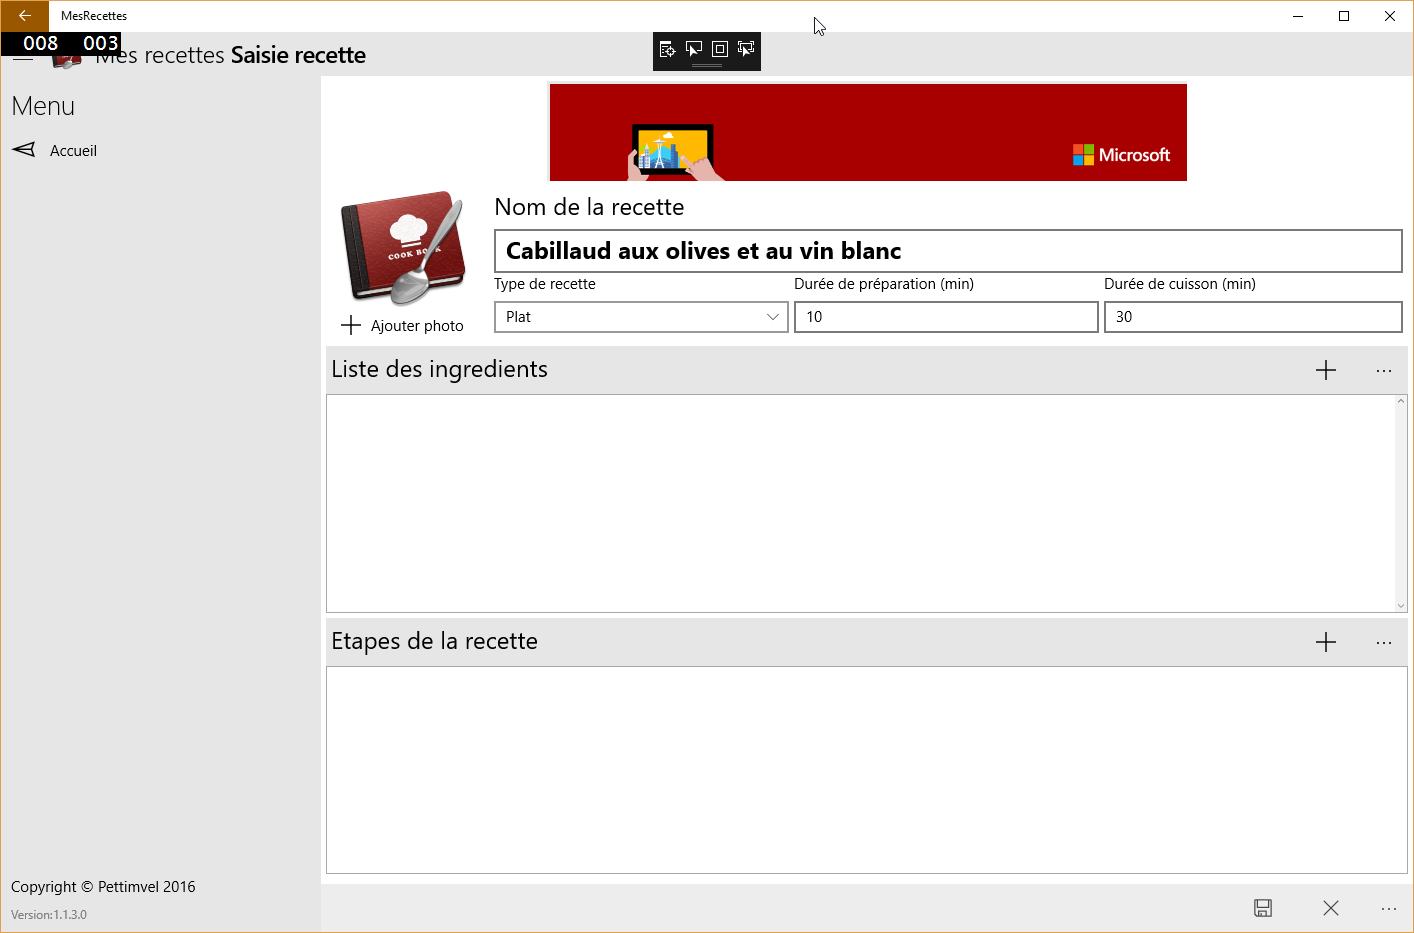
Task: Click inside the recipe steps list area
Action: click(x=867, y=770)
